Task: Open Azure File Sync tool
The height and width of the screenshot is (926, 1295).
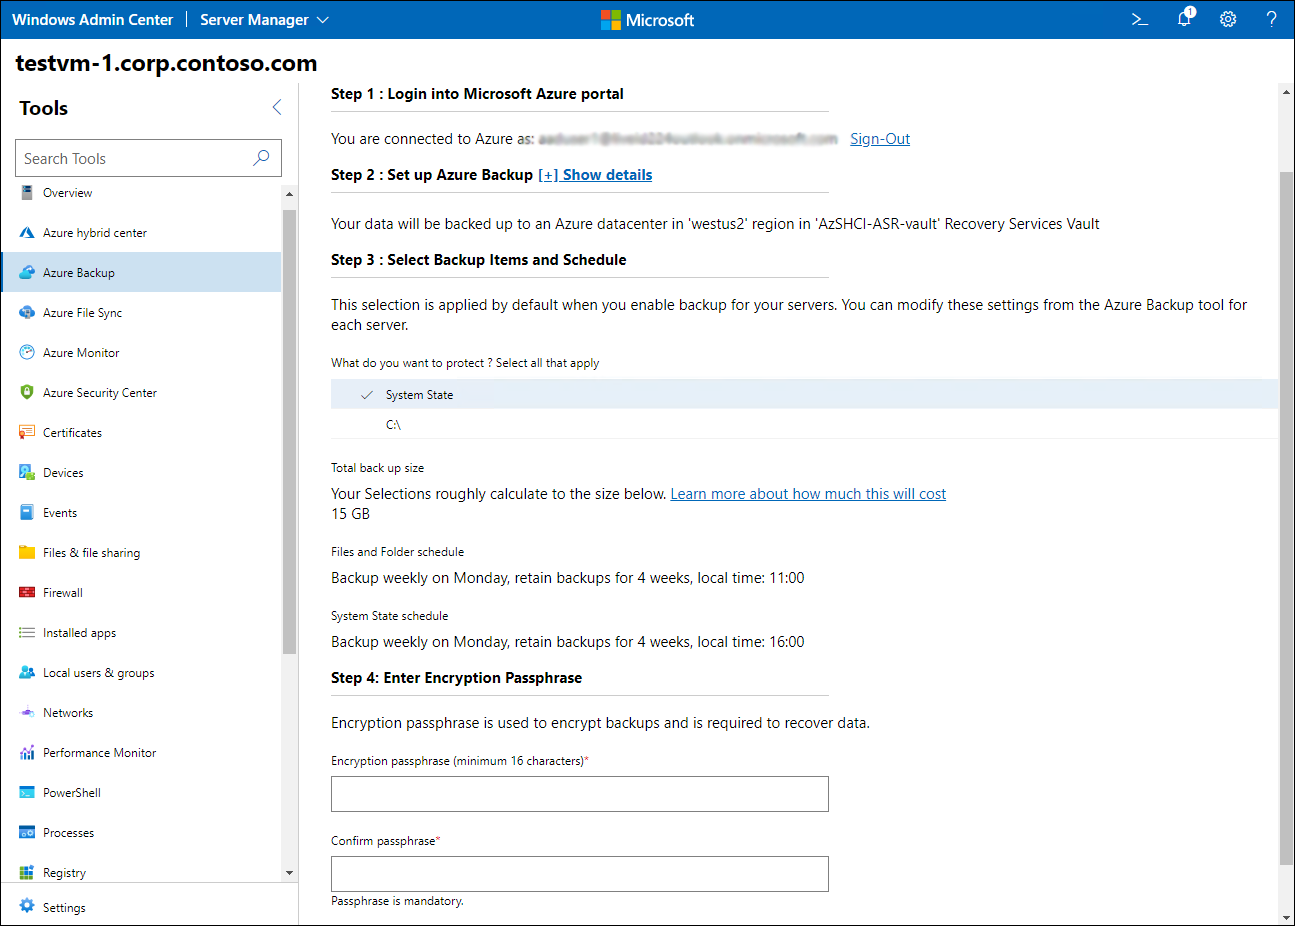Action: [x=141, y=313]
